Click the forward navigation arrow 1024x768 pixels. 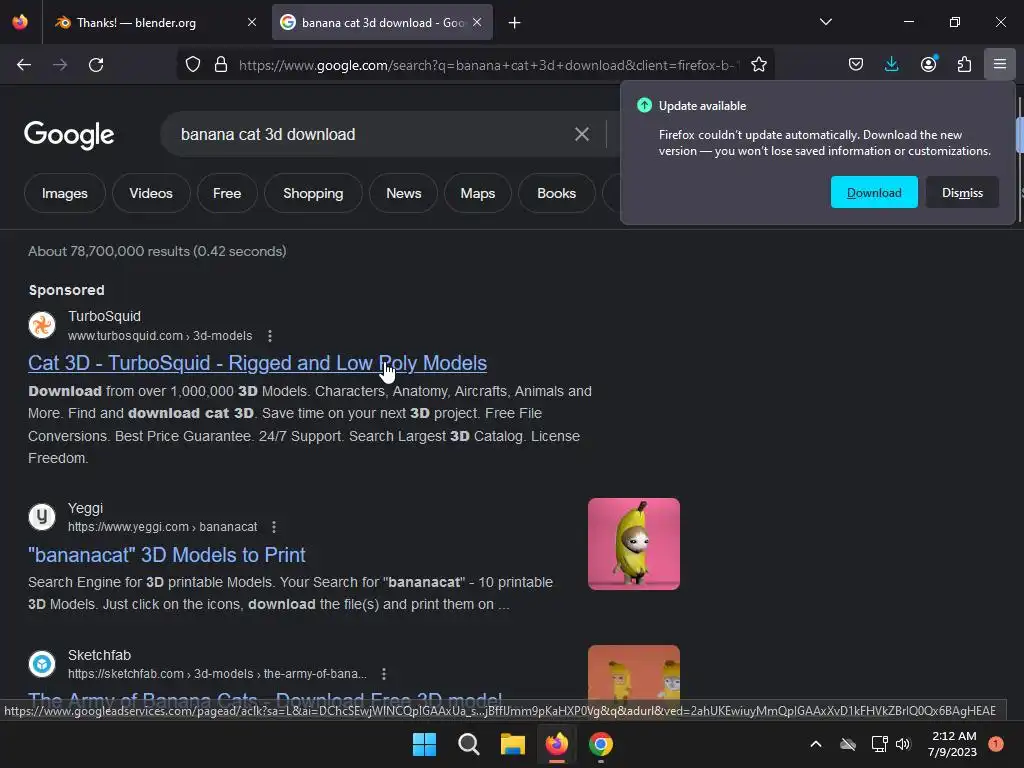click(x=60, y=65)
